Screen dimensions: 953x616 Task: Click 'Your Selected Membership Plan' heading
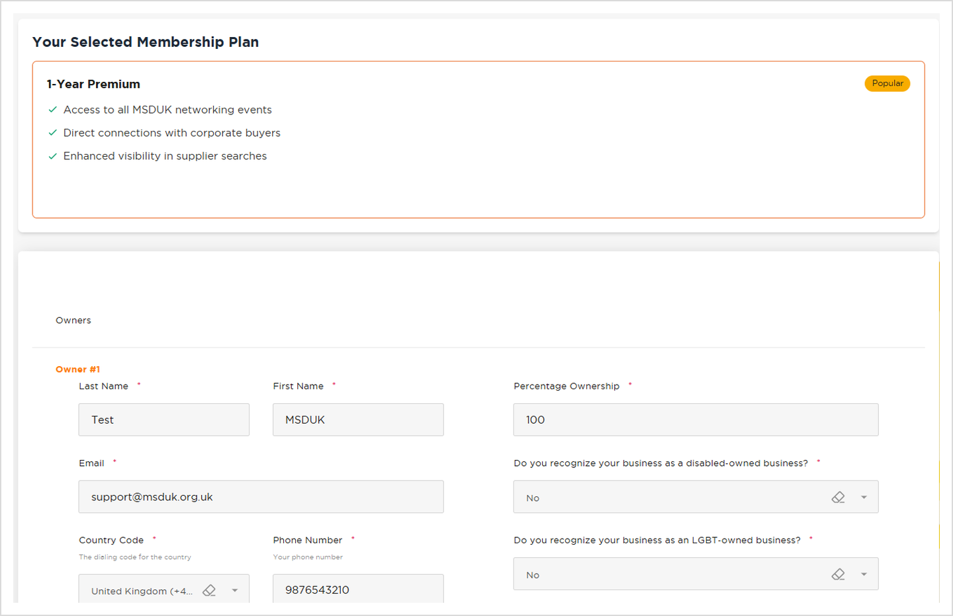click(x=146, y=42)
